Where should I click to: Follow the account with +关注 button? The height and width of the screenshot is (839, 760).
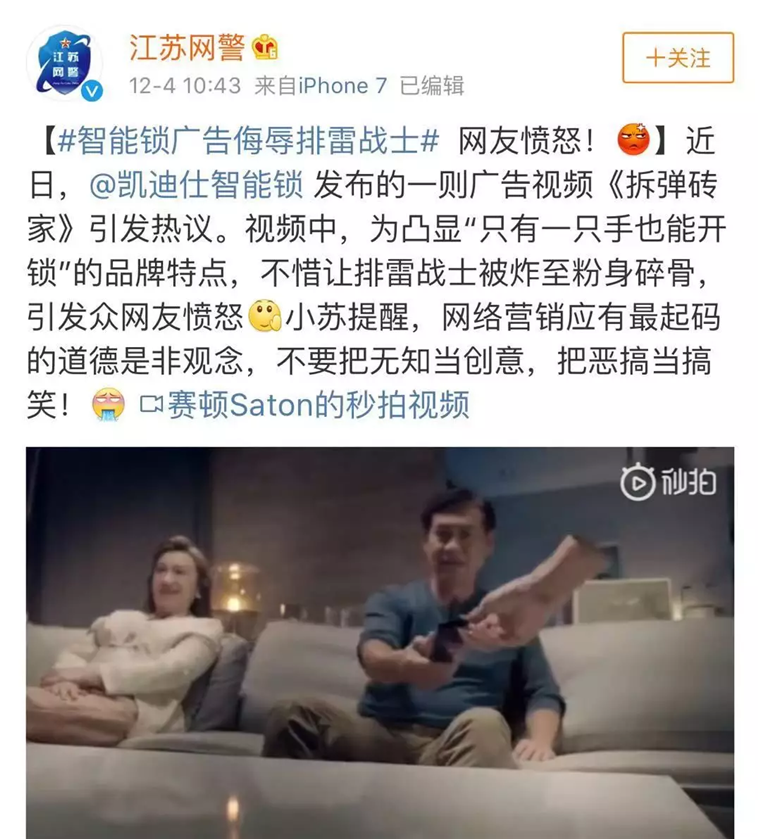pyautogui.click(x=678, y=58)
